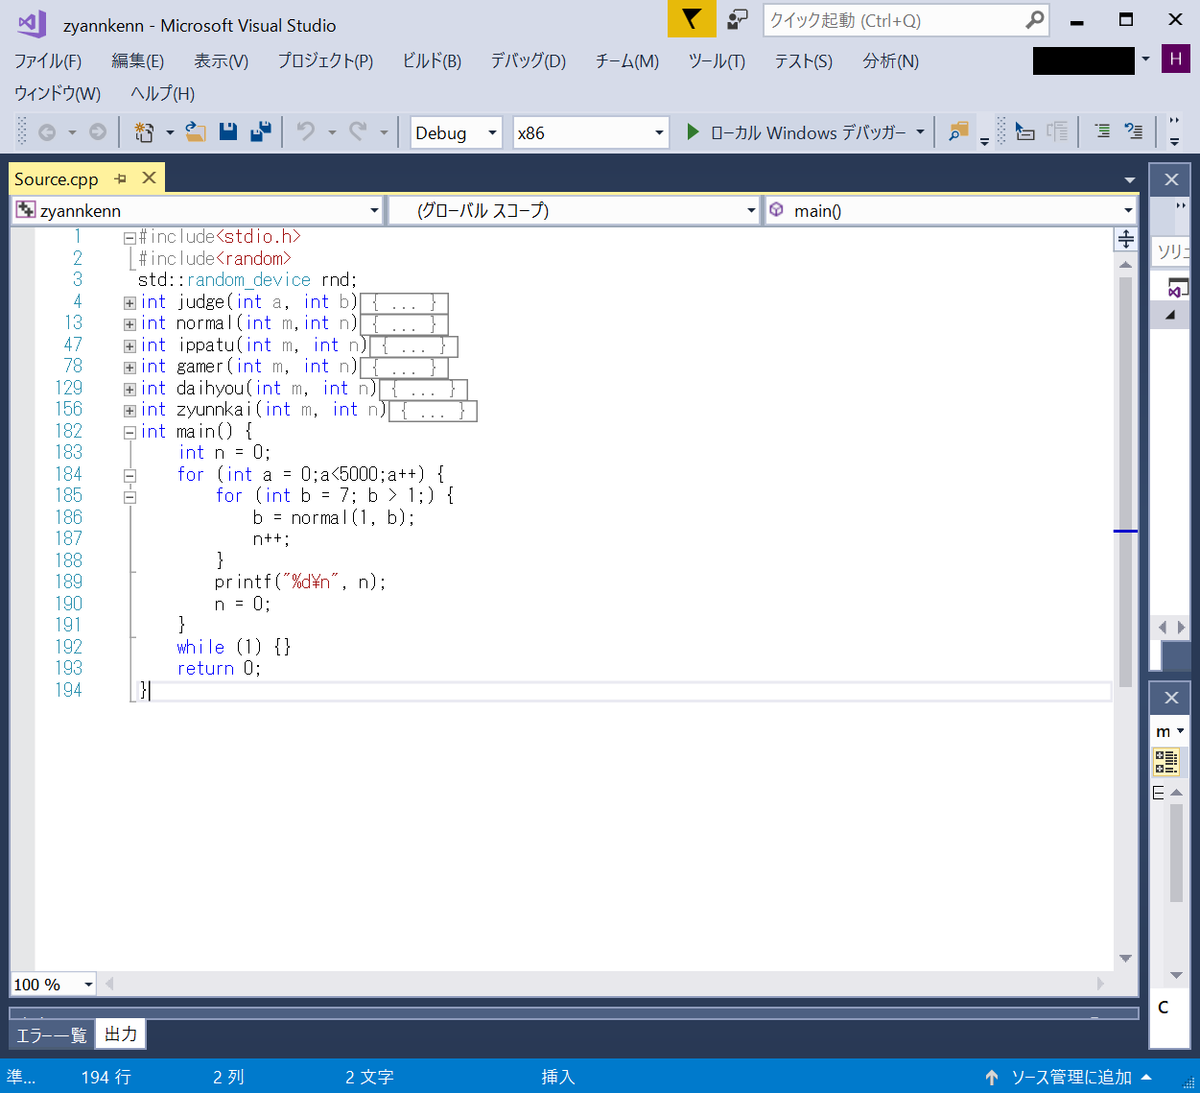Click the collapsed {...} box after judge
Screen dimensions: 1200x1093
[x=404, y=302]
